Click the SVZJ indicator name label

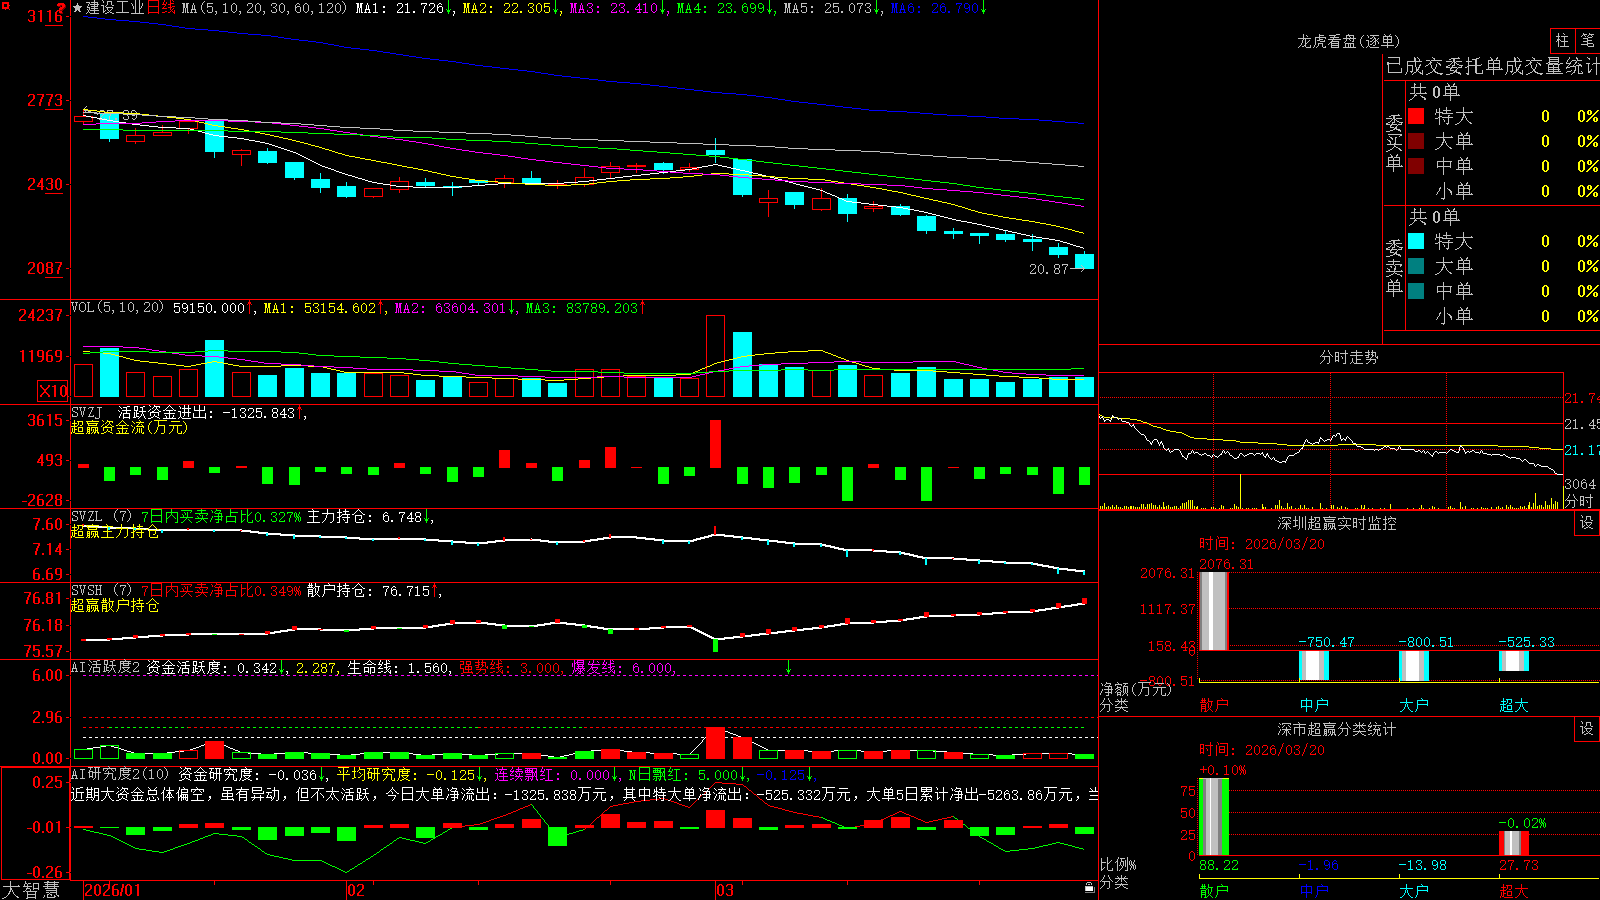point(87,412)
